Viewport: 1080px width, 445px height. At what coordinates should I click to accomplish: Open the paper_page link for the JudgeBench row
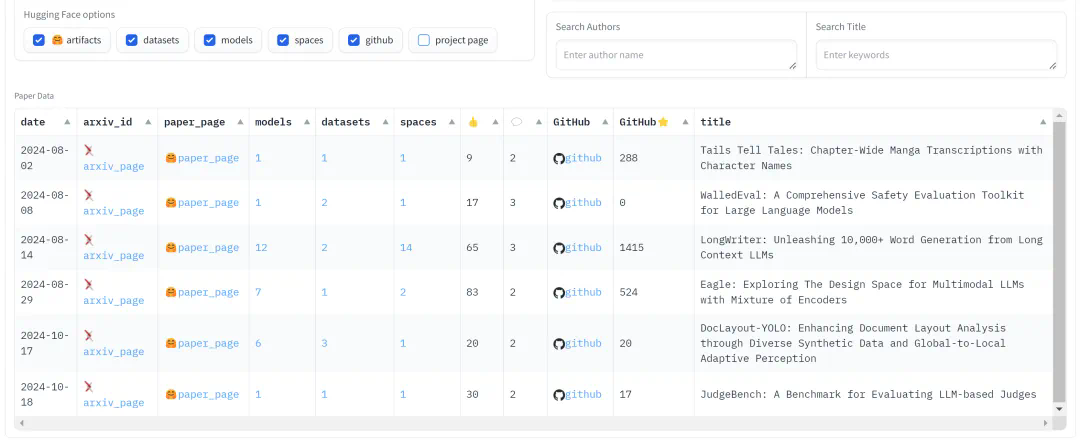[x=208, y=395]
